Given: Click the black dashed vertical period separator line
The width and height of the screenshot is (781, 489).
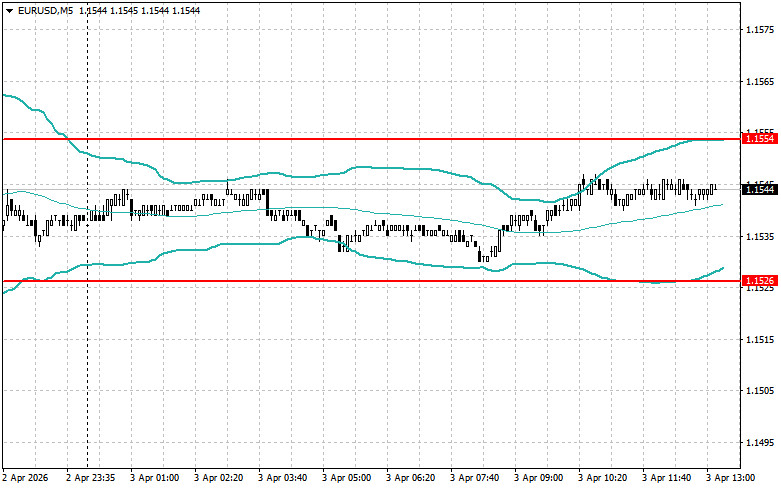Looking at the screenshot, I should point(88,234).
